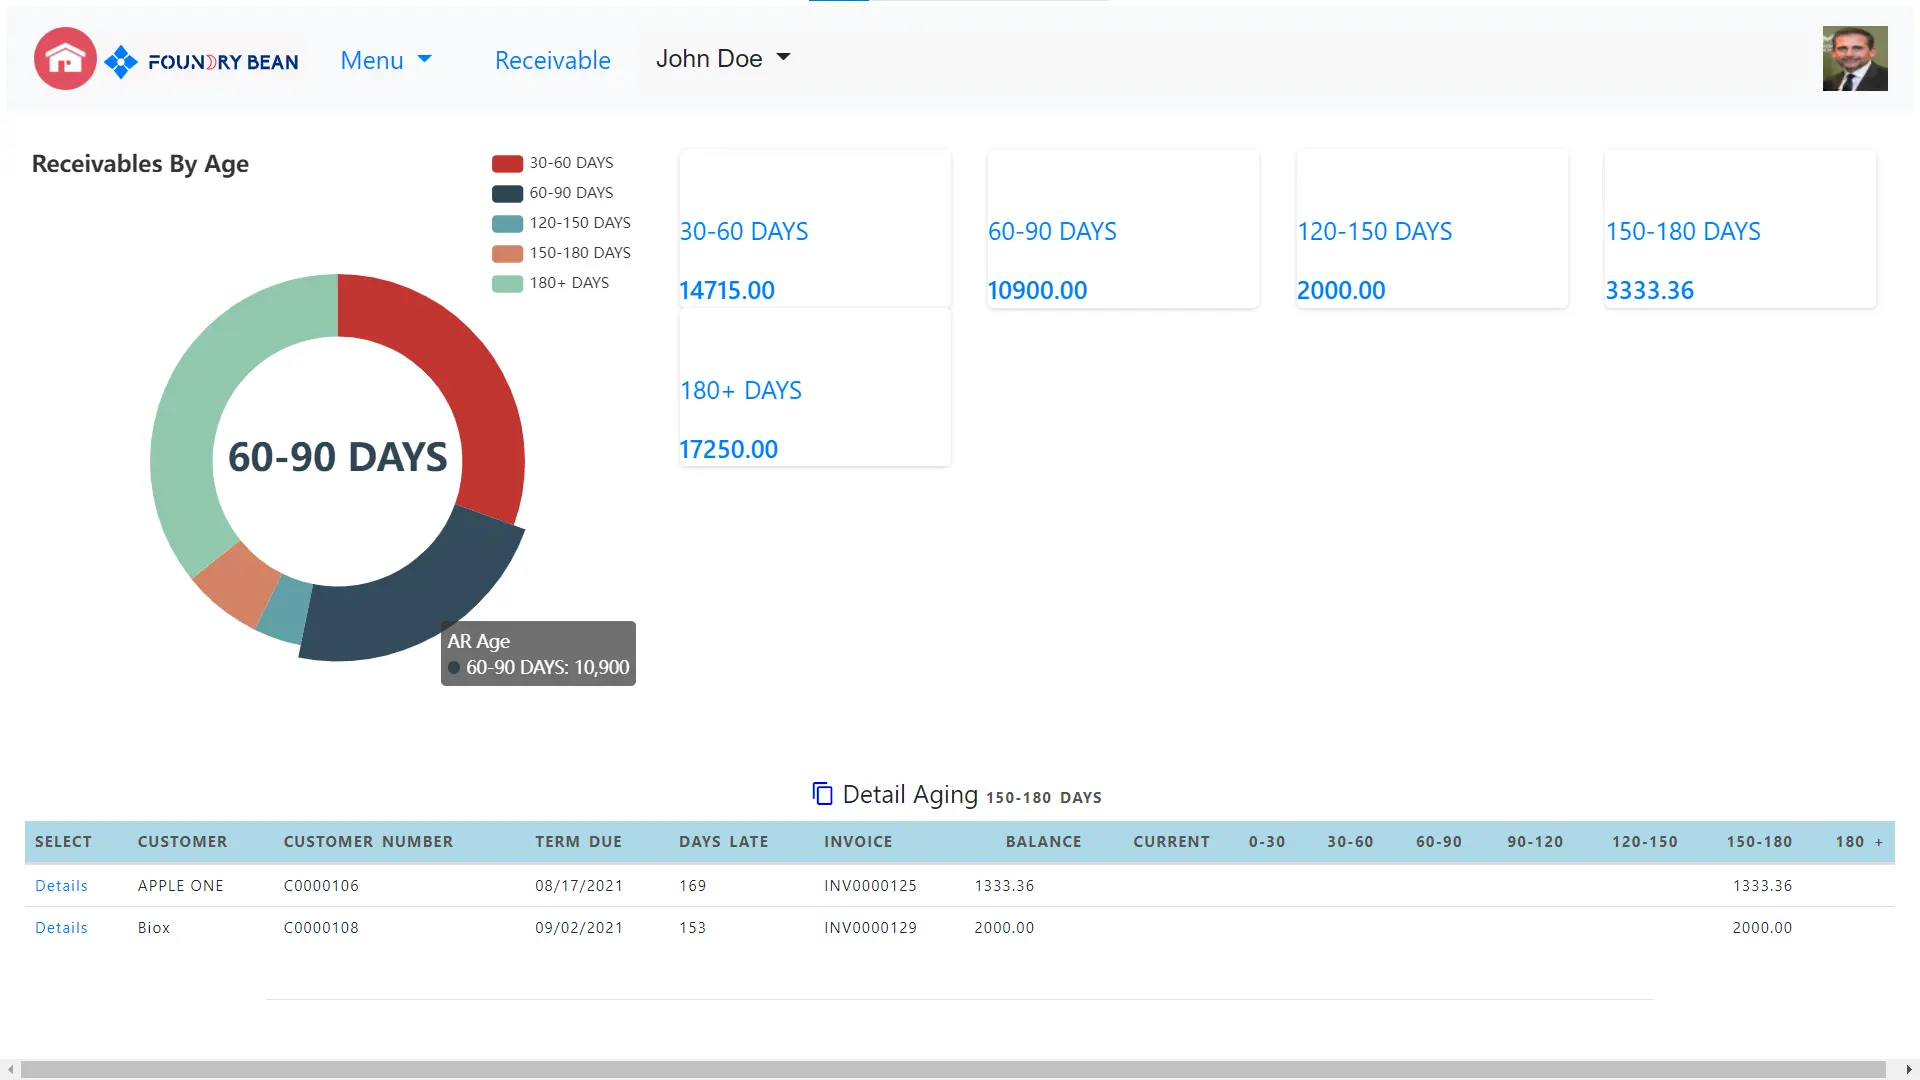
Task: Click the CURRENT column header
Action: point(1171,842)
